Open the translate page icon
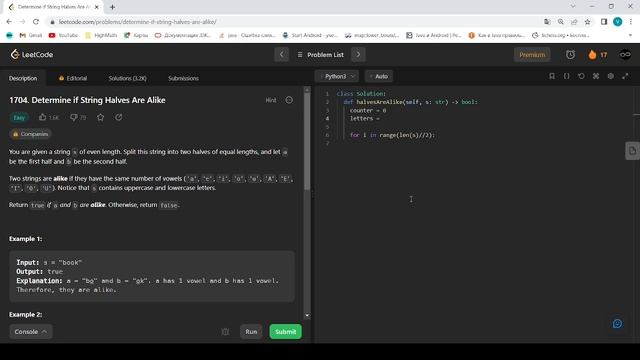Viewport: 640px width, 360px height. pos(547,22)
